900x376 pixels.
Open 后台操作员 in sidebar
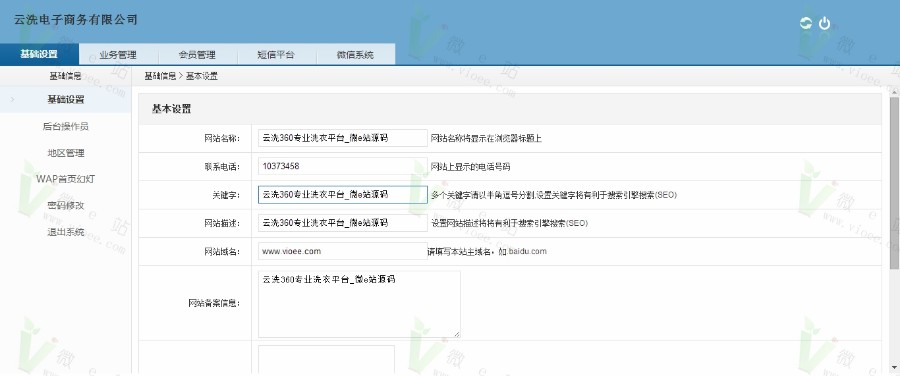coord(65,126)
